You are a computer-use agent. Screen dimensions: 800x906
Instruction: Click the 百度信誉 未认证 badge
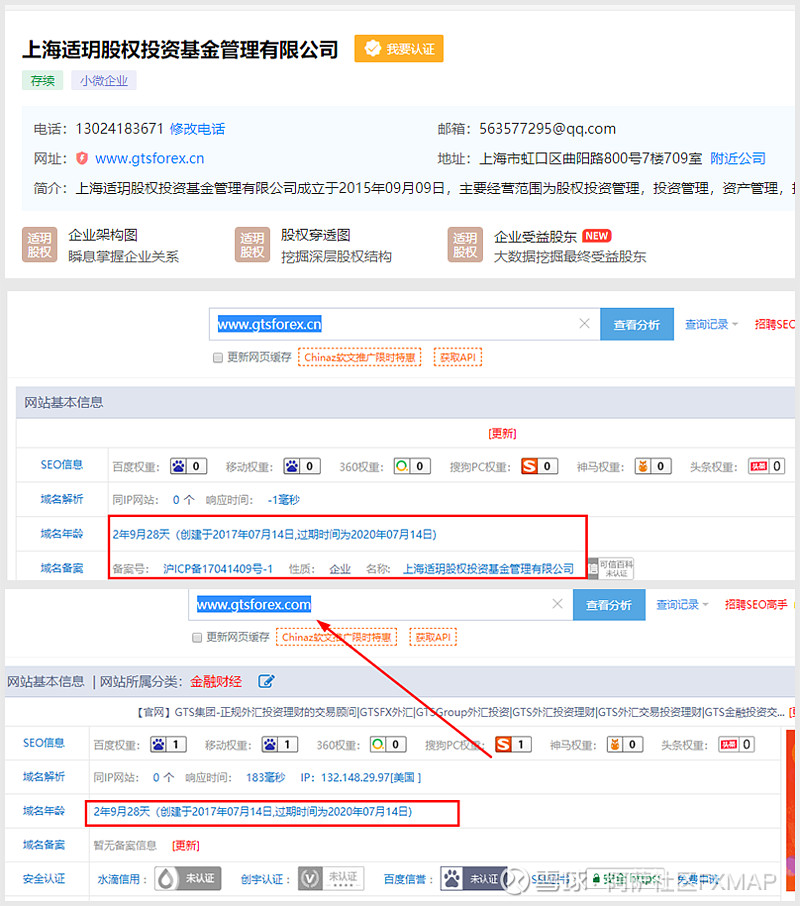(x=474, y=879)
